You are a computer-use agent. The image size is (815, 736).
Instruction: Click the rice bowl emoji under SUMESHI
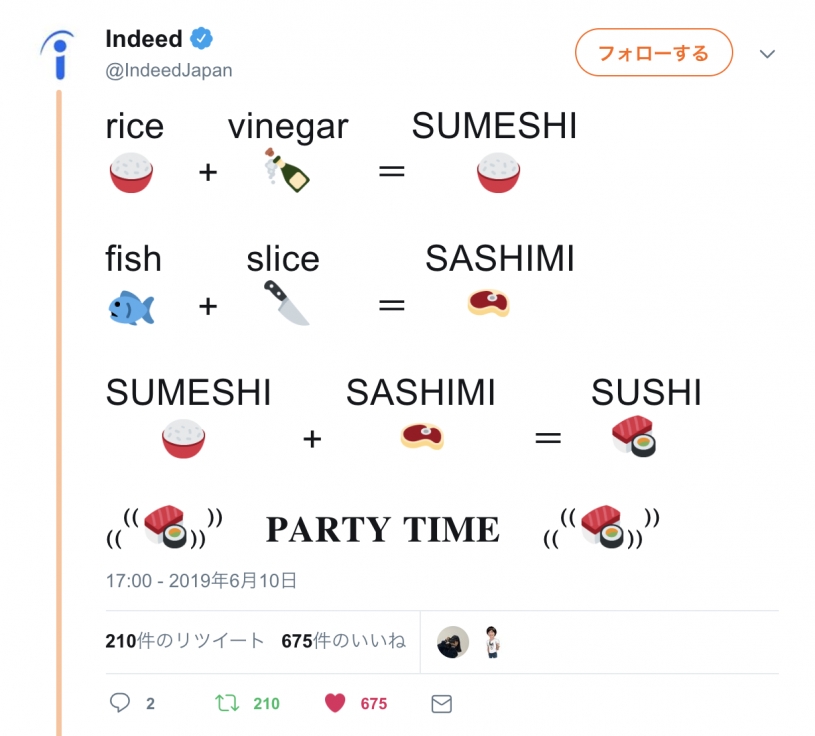click(499, 172)
